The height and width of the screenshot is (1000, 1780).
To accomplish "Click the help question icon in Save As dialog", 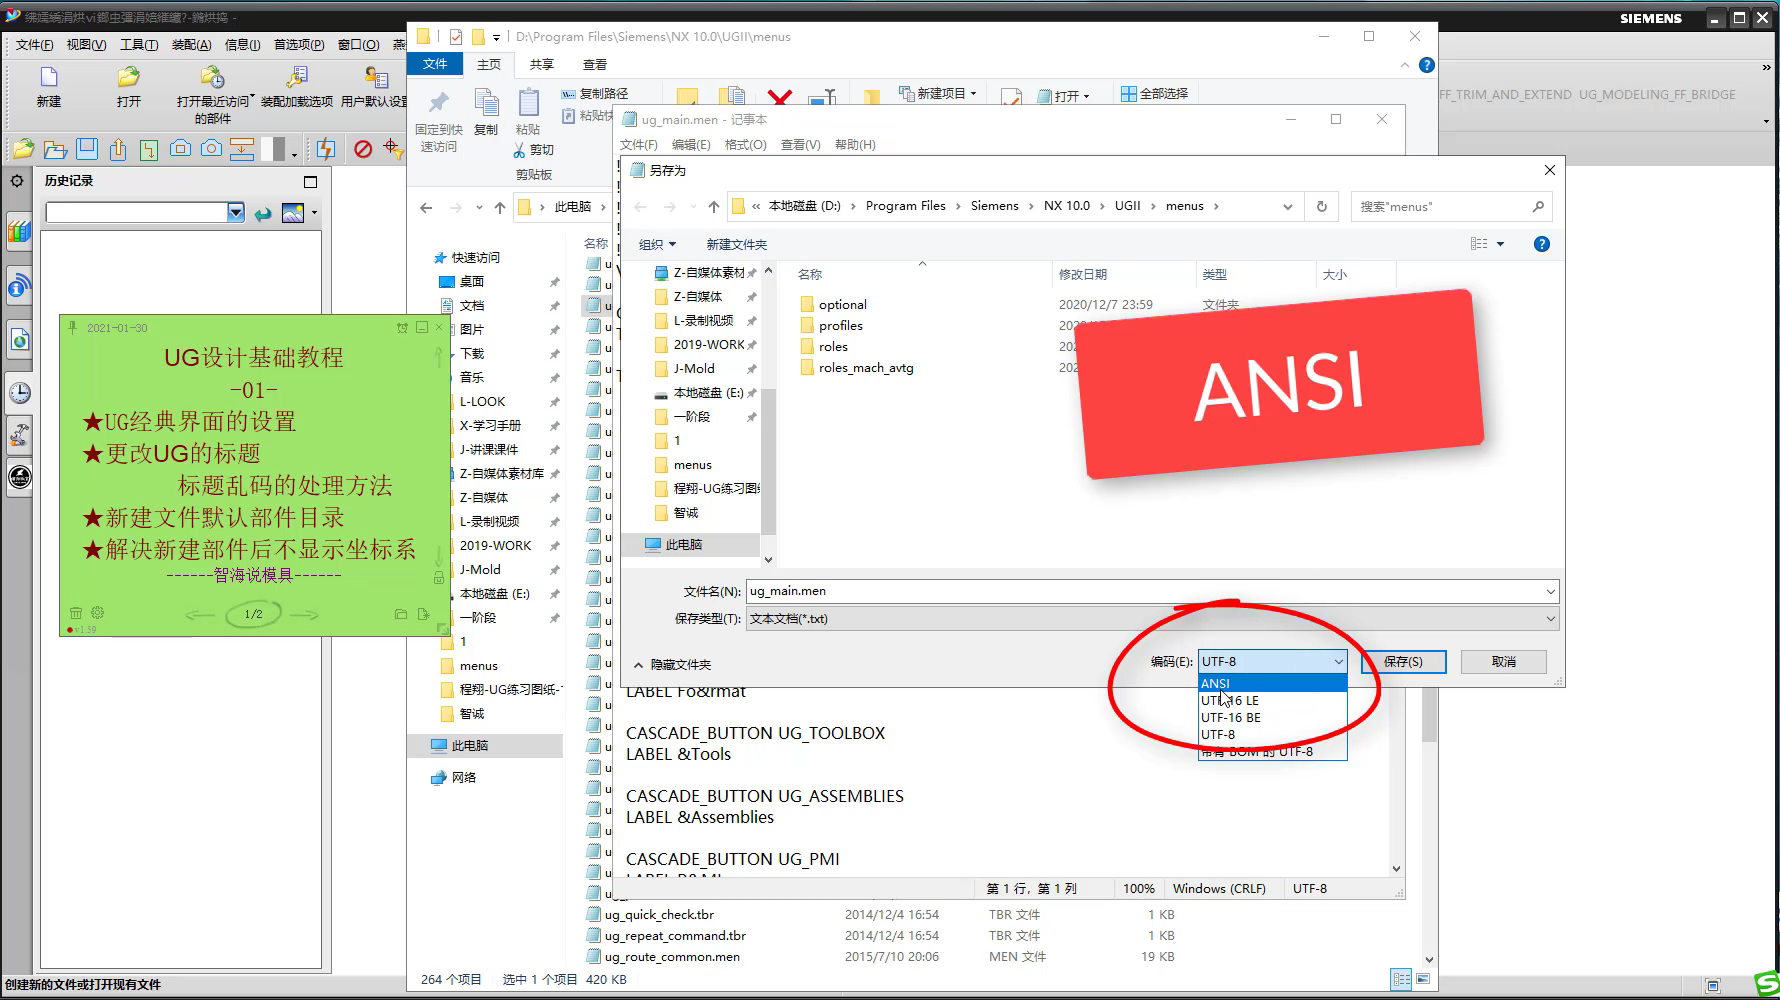I will tap(1542, 244).
